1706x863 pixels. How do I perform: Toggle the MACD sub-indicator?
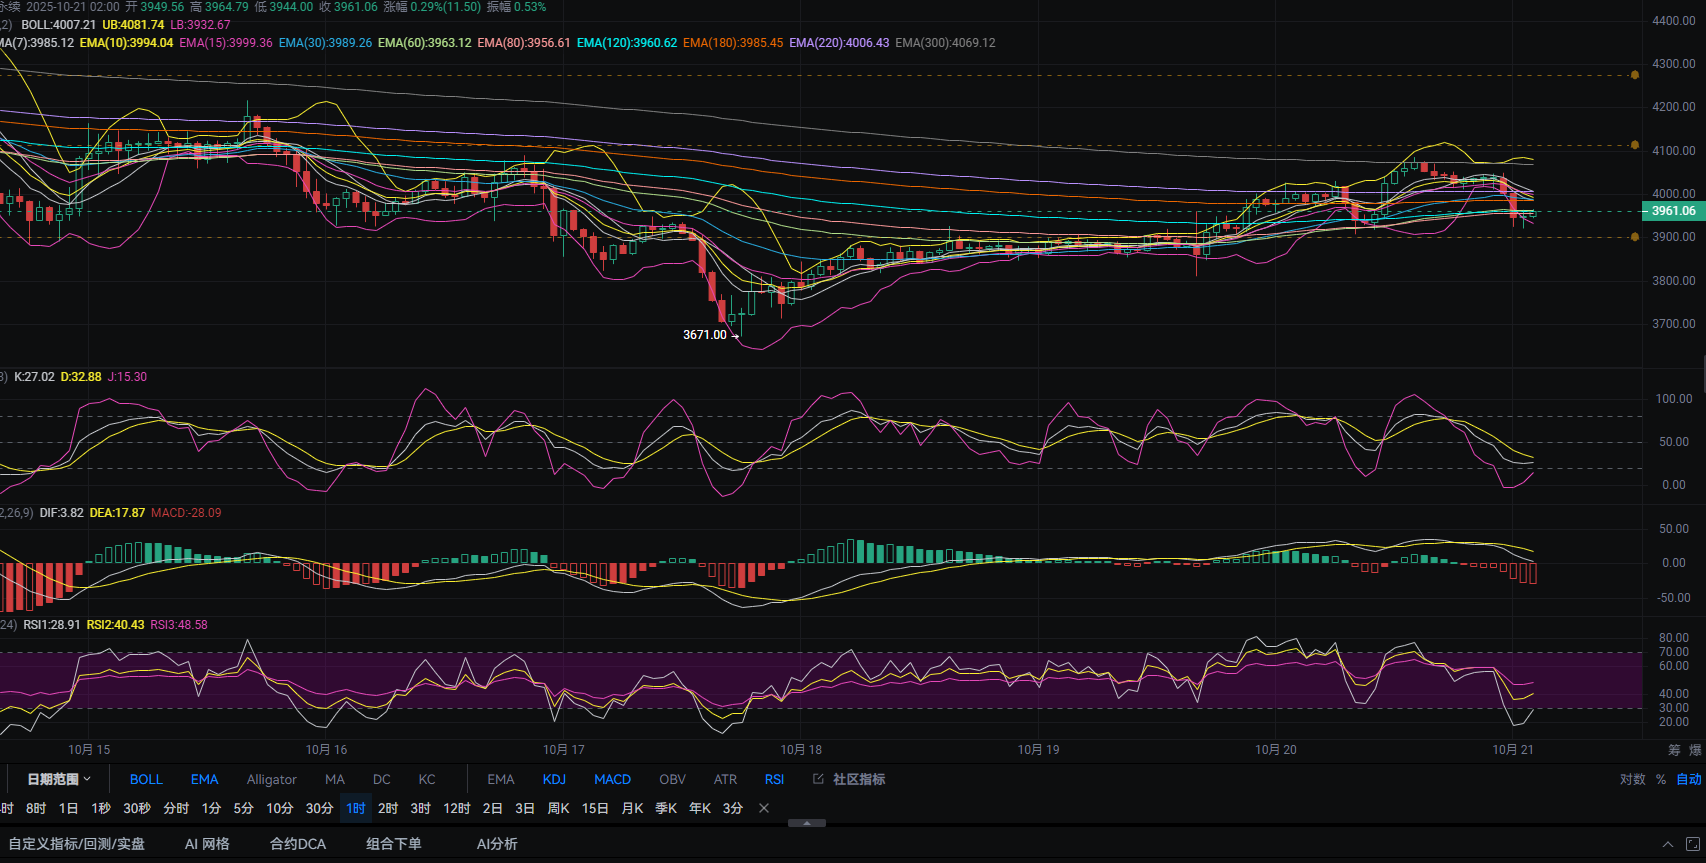click(612, 779)
